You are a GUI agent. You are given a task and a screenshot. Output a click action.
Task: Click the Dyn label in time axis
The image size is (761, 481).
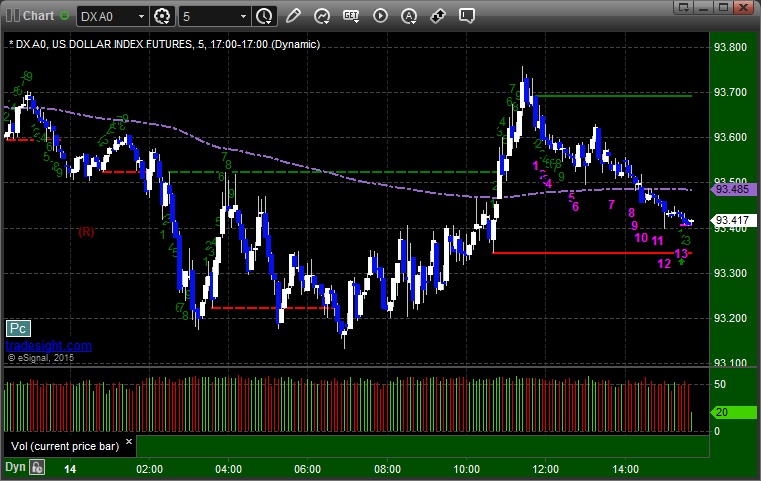pyautogui.click(x=15, y=467)
